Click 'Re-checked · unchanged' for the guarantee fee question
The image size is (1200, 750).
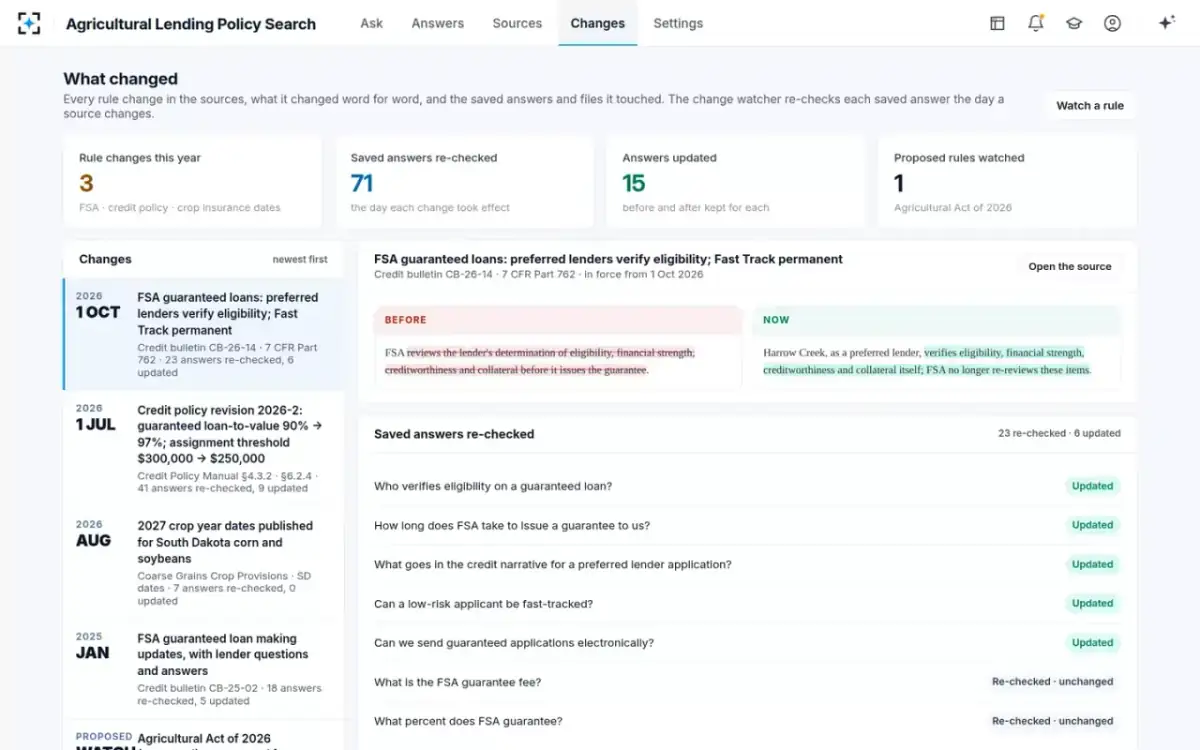pyautogui.click(x=1052, y=682)
